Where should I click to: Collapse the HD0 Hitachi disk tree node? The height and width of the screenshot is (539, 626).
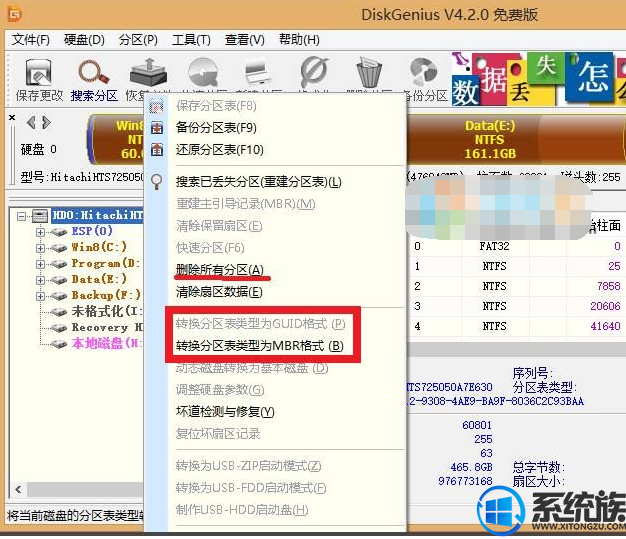(x=22, y=216)
